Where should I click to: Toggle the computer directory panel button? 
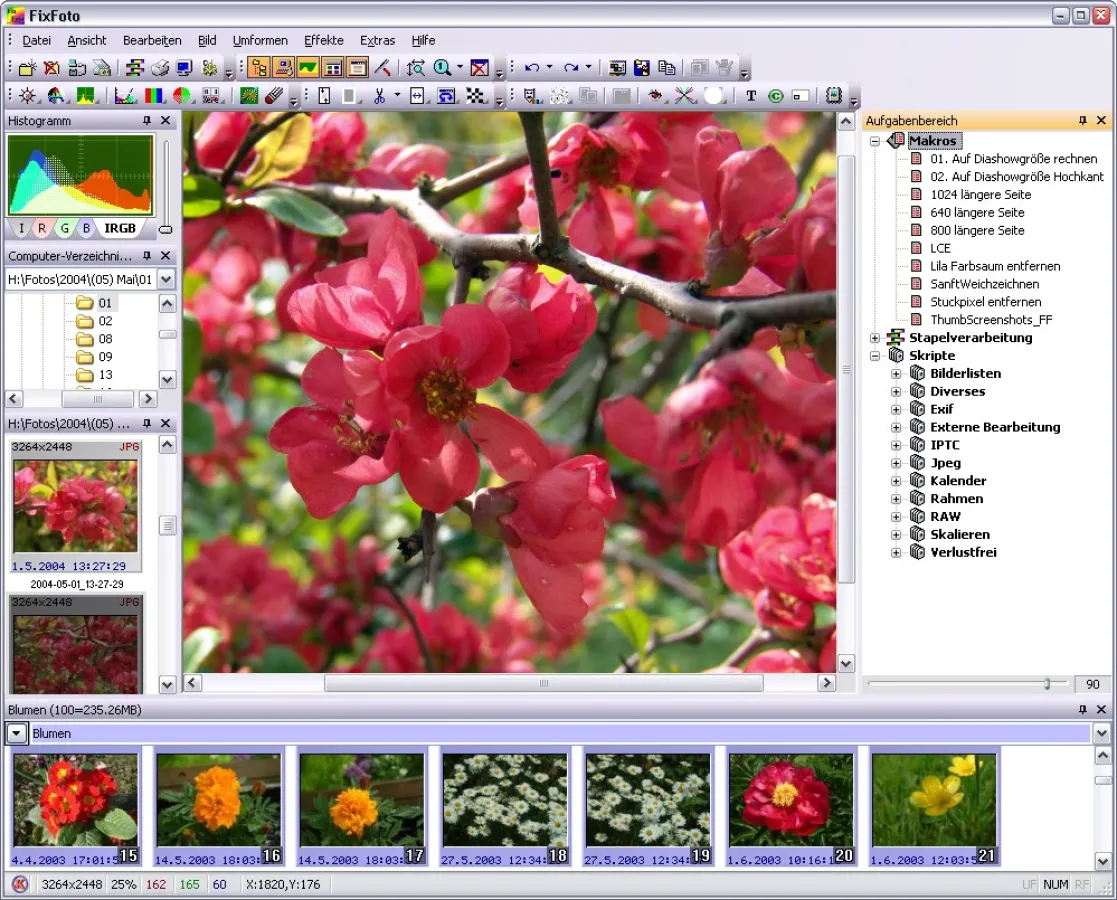pos(284,68)
